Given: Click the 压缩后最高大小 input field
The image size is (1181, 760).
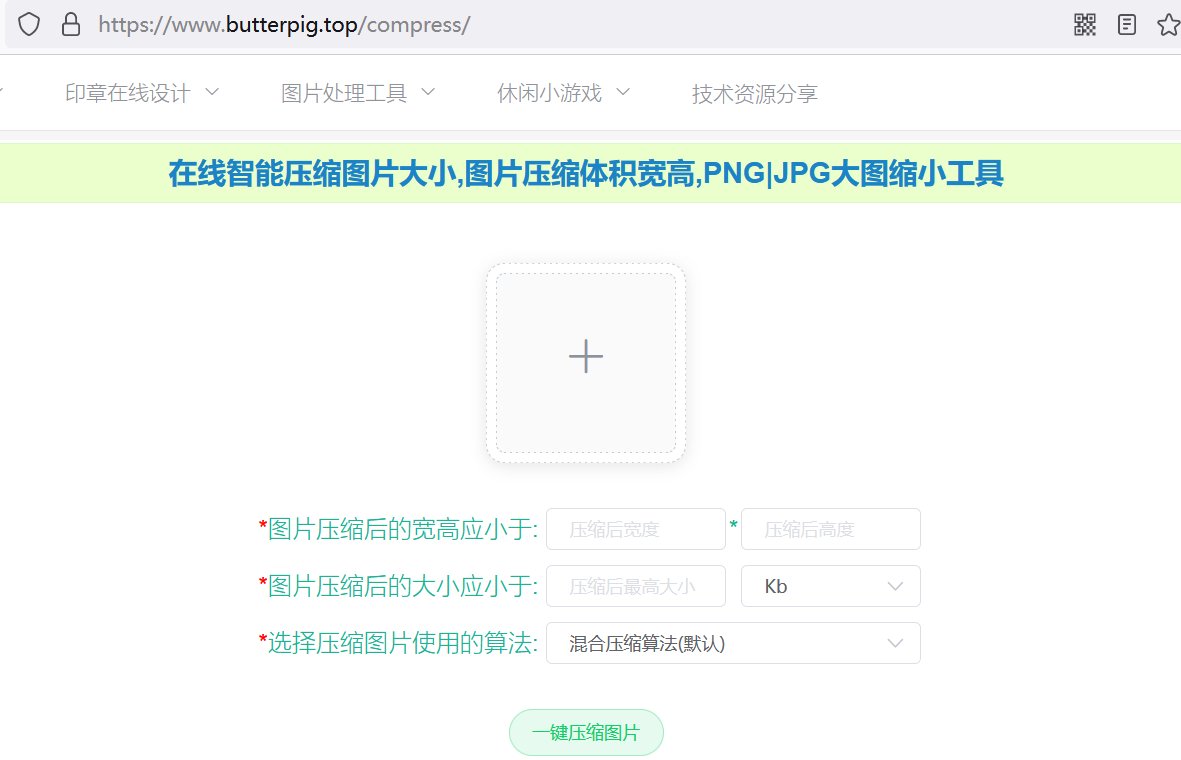Looking at the screenshot, I should [x=636, y=586].
